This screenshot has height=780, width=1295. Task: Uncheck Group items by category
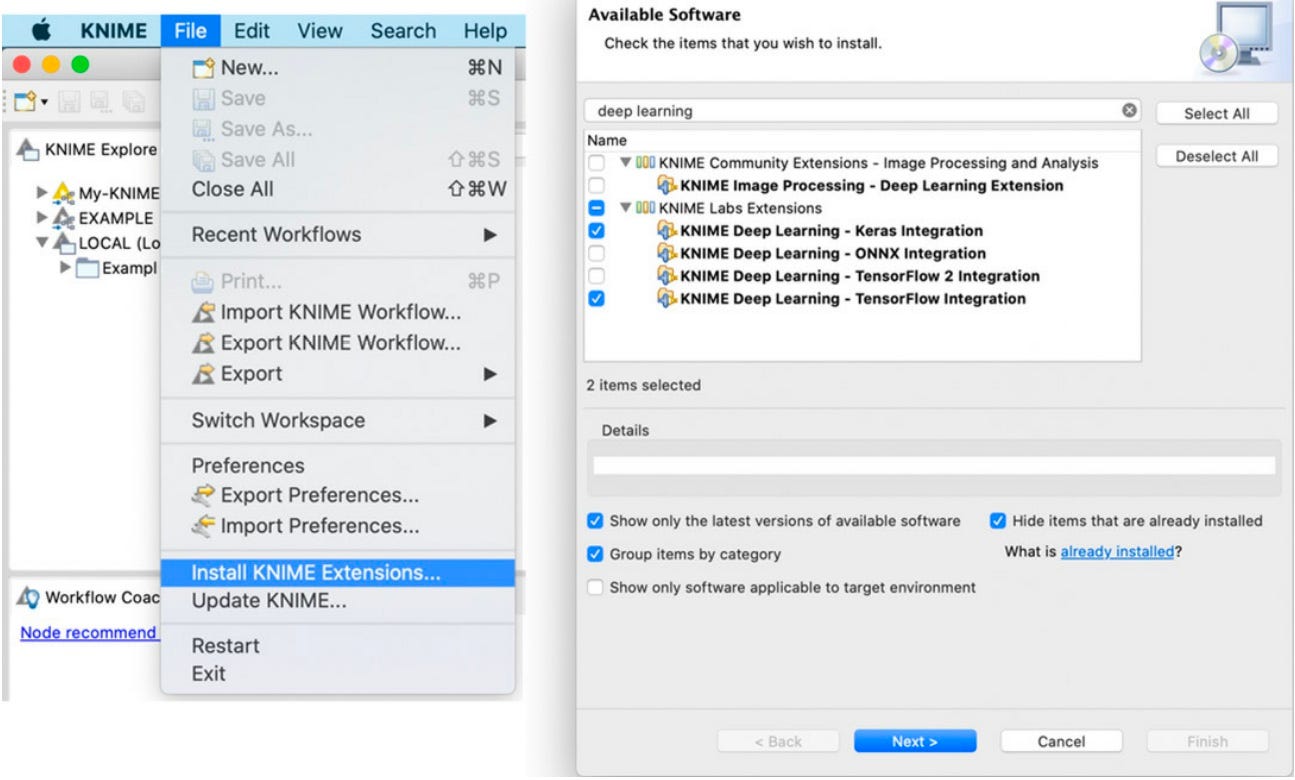pyautogui.click(x=596, y=554)
